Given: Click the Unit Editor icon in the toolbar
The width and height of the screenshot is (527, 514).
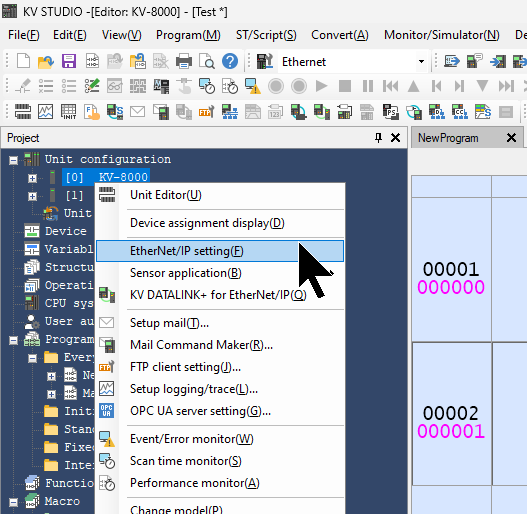Looking at the screenshot, I should point(23,112).
